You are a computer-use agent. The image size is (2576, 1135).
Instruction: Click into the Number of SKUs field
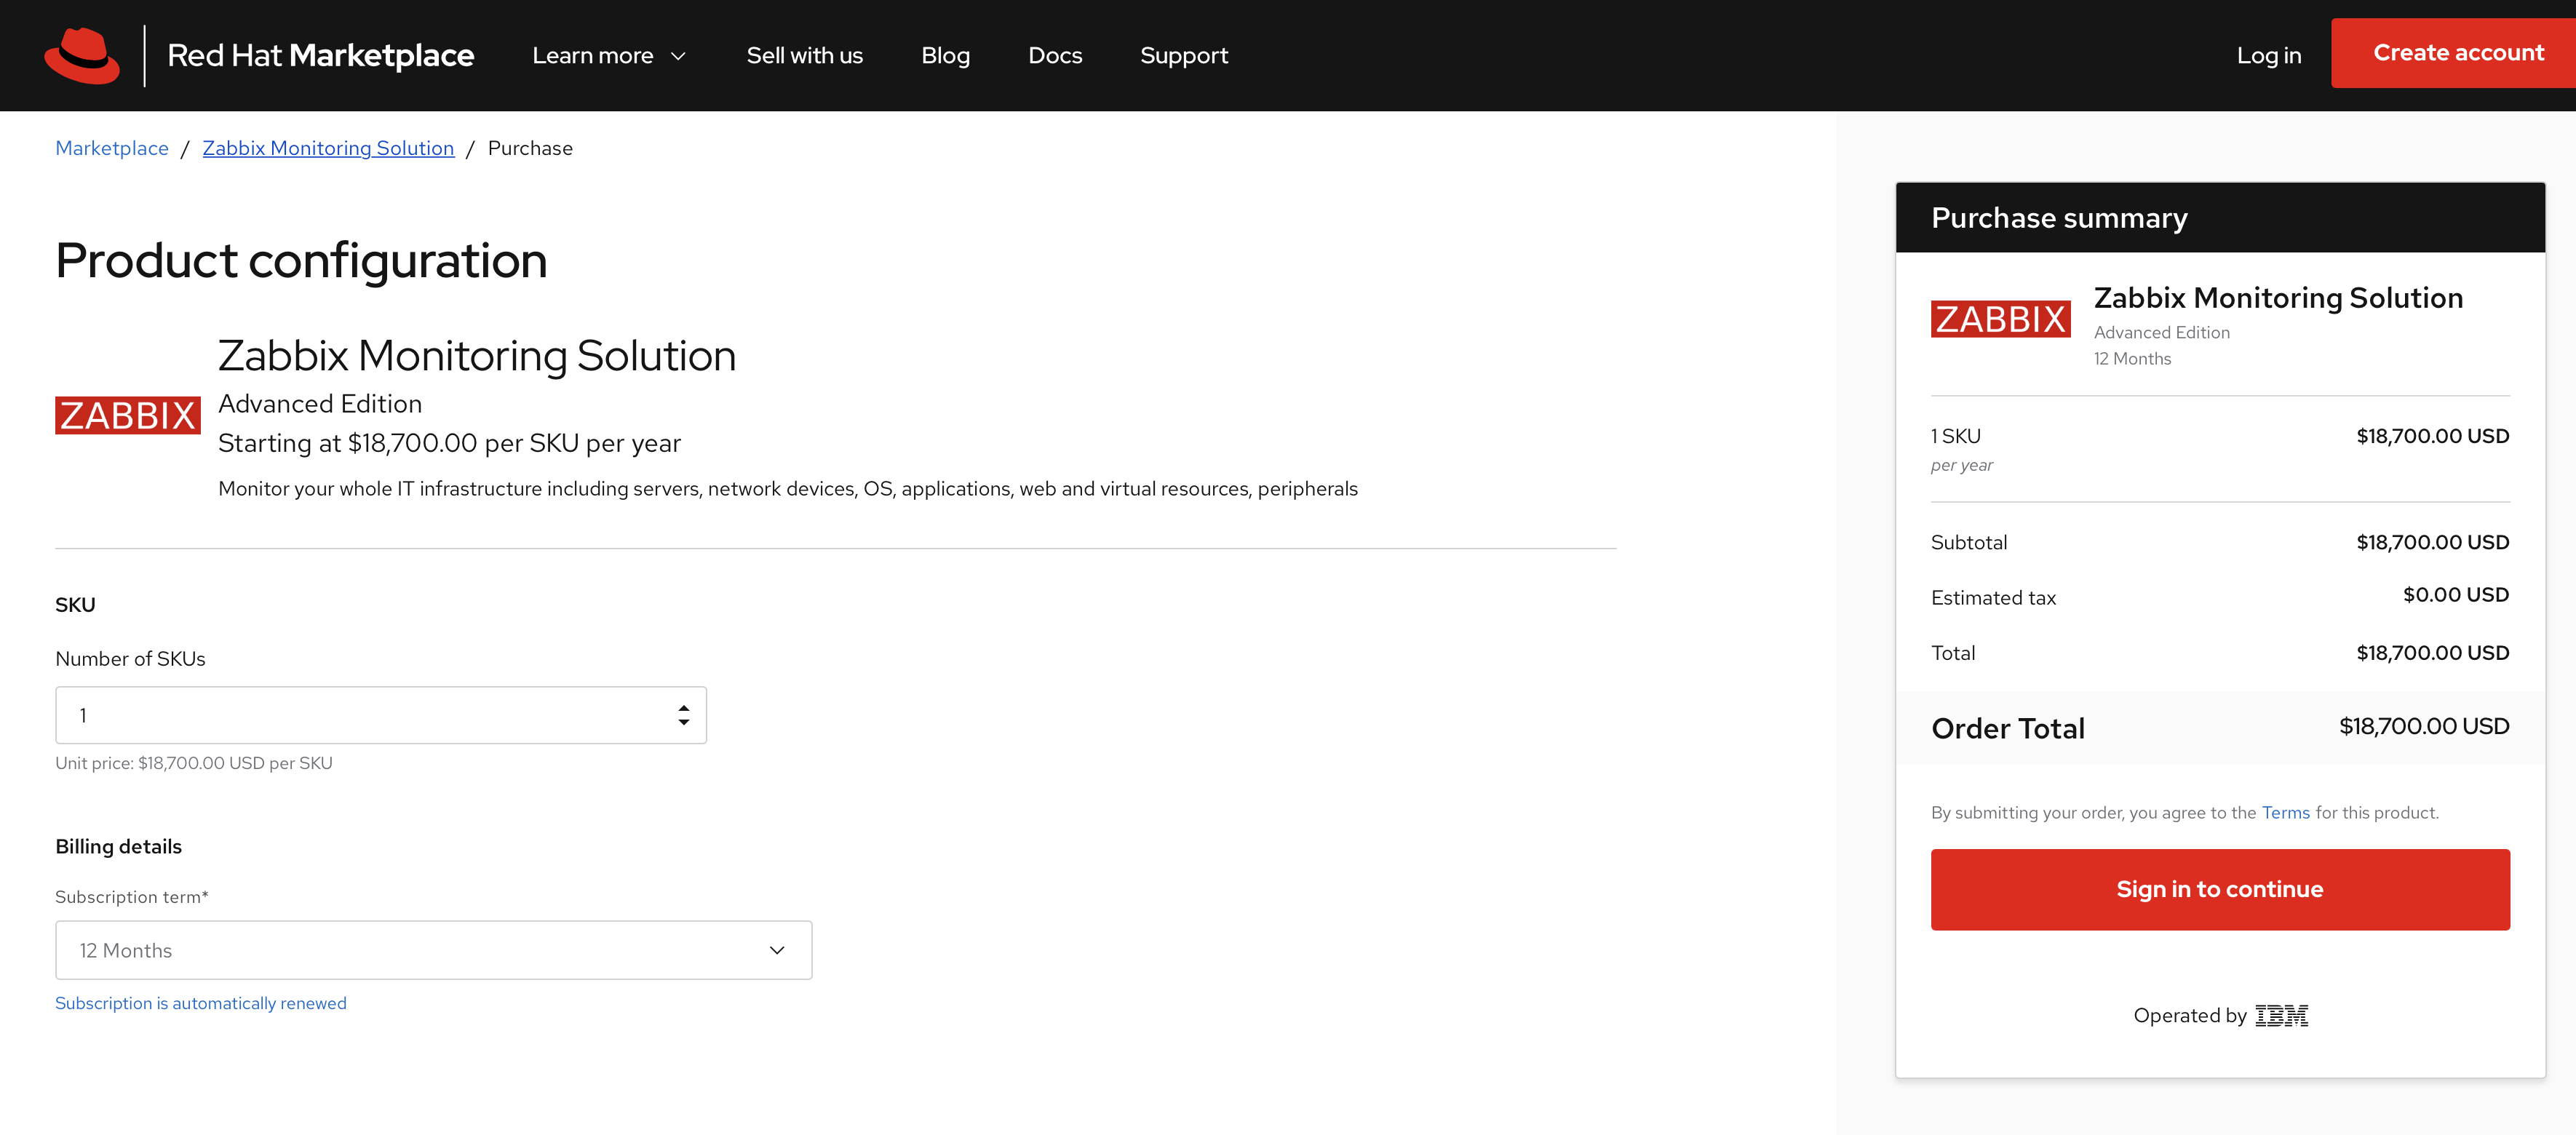(x=360, y=715)
